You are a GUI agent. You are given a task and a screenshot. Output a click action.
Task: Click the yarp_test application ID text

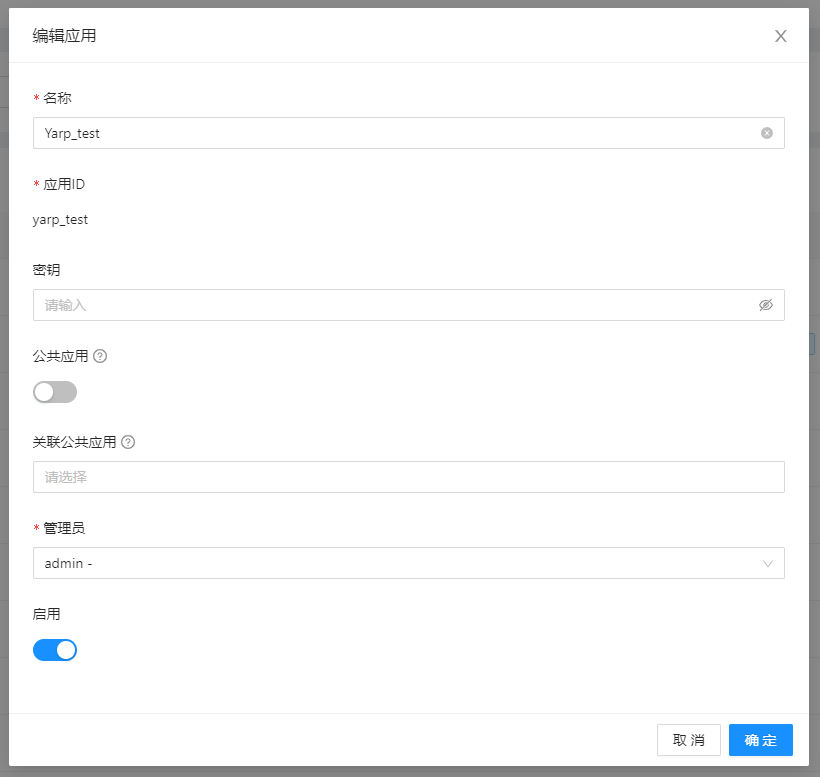[60, 219]
